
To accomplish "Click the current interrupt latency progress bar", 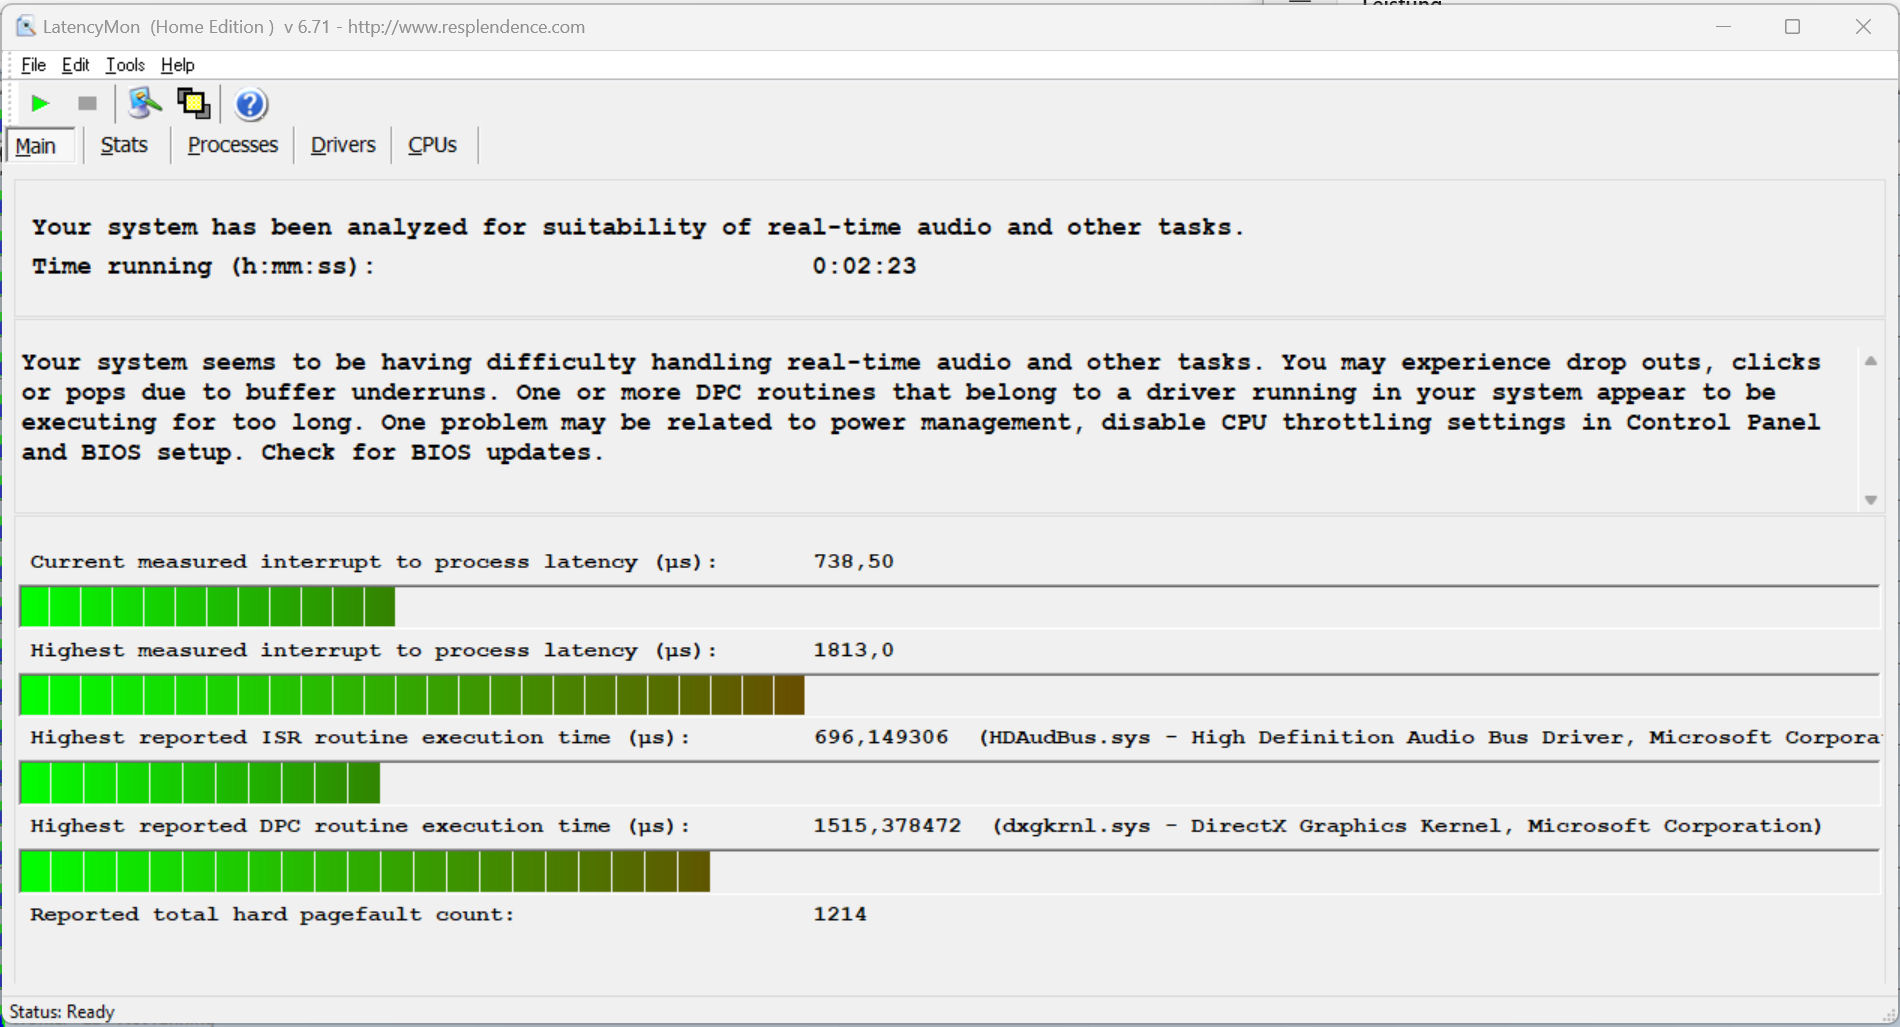I will pyautogui.click(x=949, y=607).
